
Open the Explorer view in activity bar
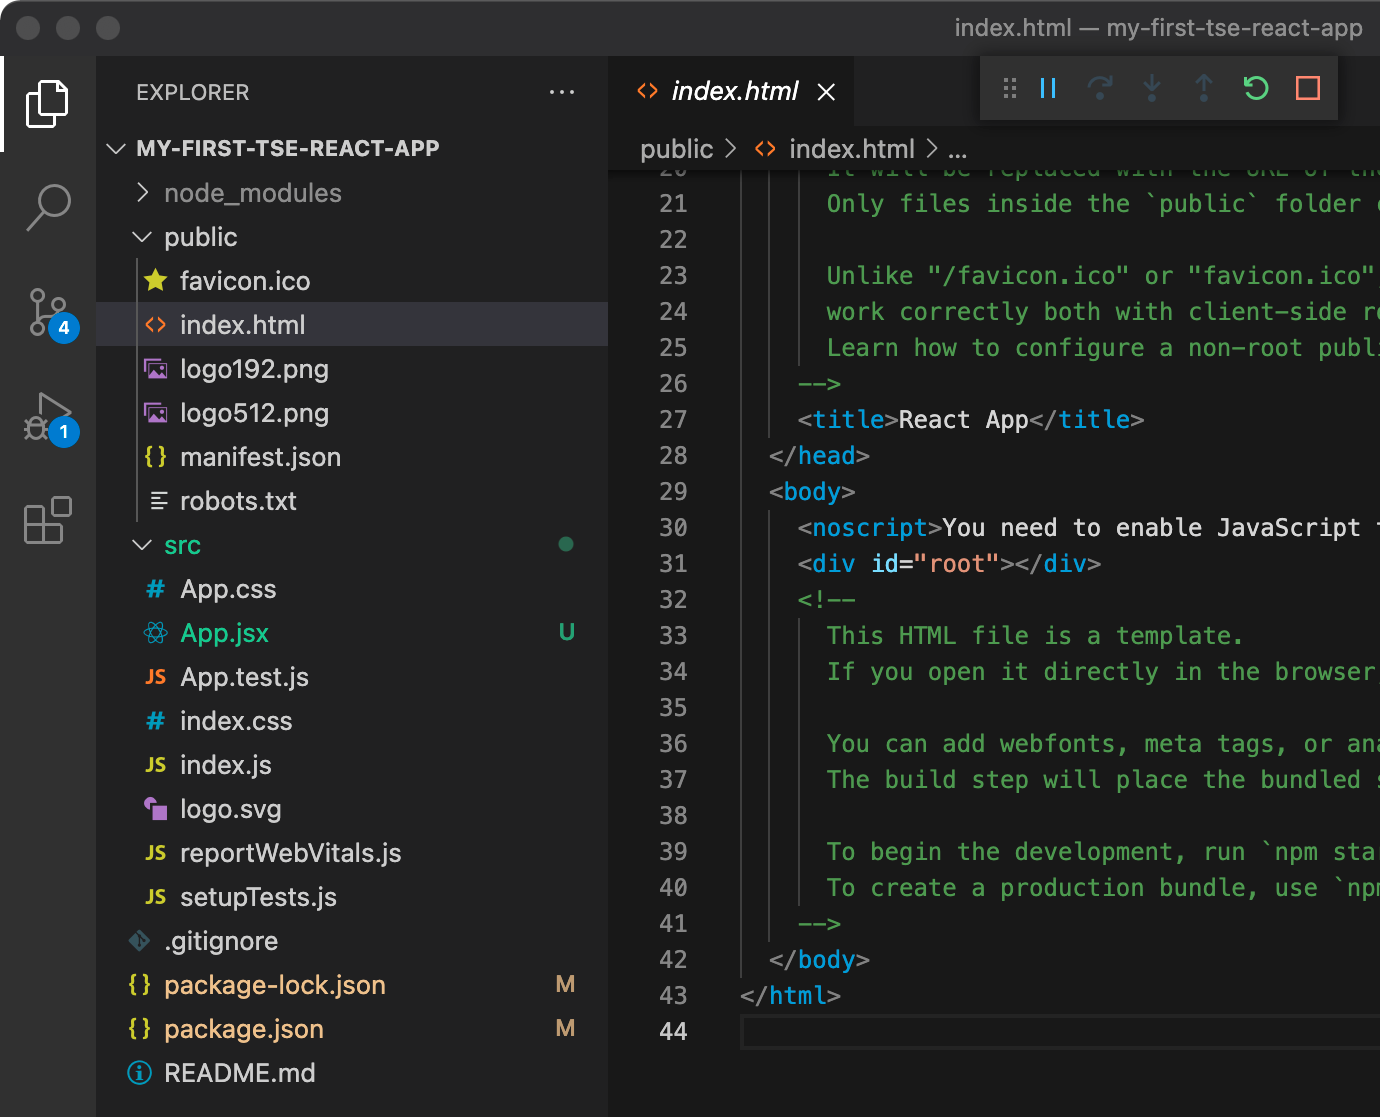[x=47, y=104]
